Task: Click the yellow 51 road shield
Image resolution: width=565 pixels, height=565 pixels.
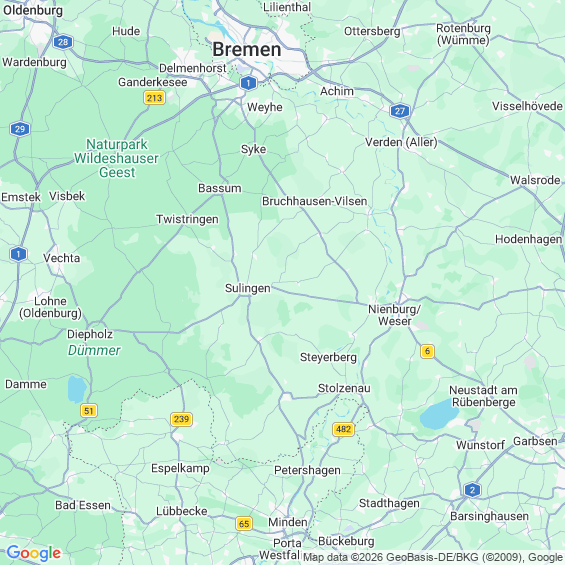Action: (89, 410)
